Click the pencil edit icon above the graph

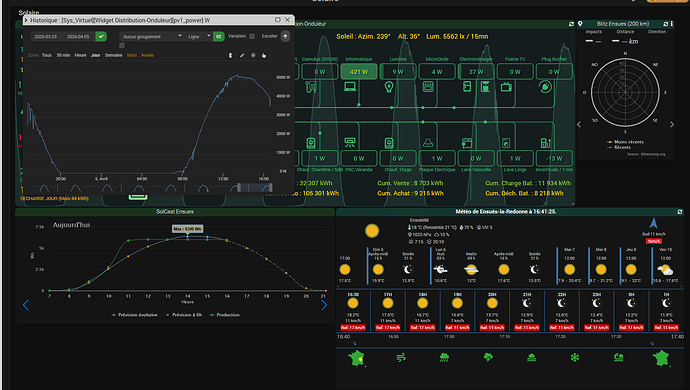click(242, 55)
